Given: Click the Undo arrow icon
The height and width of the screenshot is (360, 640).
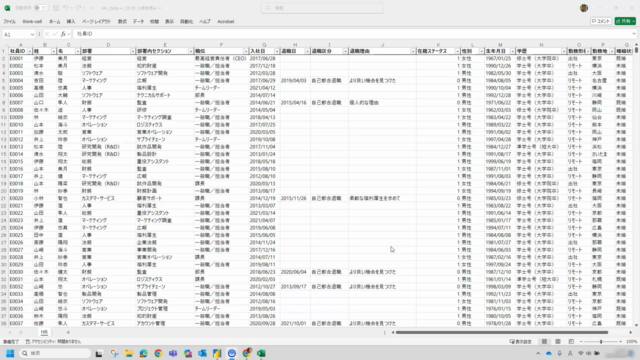Looking at the screenshot, I should [66, 8].
